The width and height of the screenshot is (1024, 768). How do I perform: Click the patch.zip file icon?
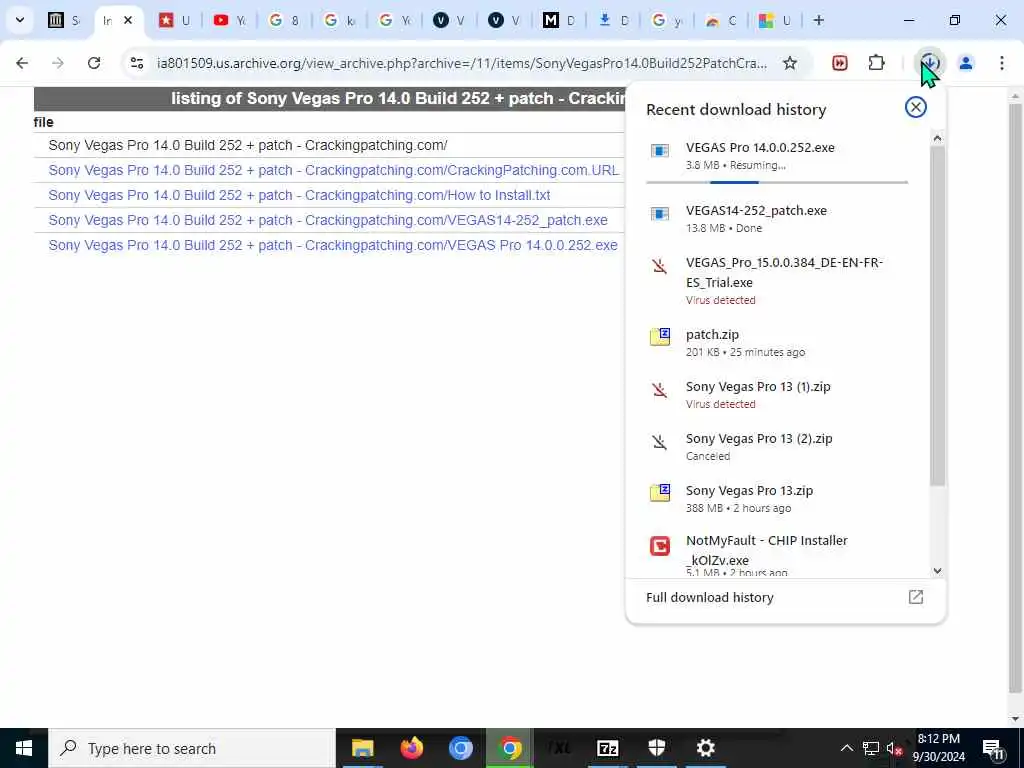pos(660,336)
